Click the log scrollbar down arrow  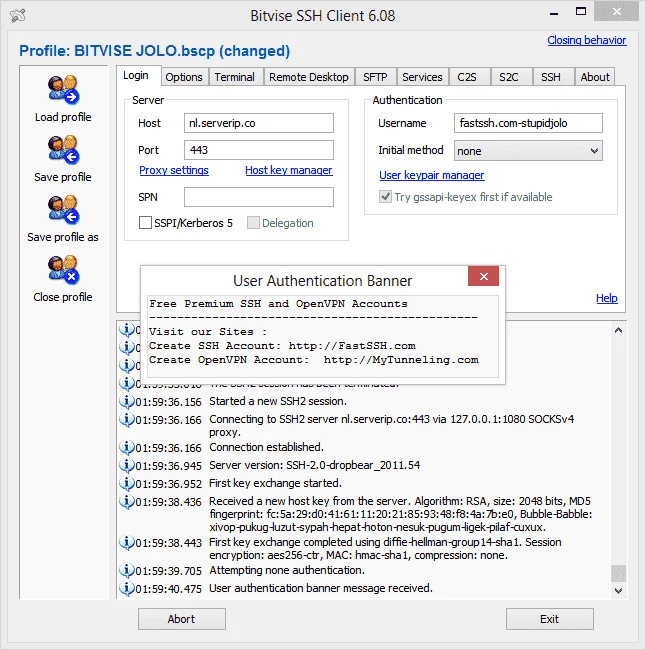coord(618,591)
